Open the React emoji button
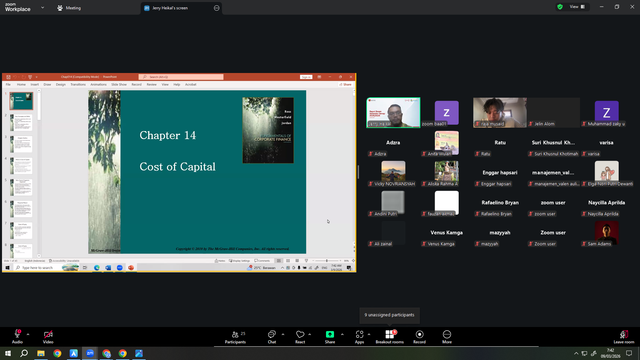640x360 pixels. pos(300,337)
